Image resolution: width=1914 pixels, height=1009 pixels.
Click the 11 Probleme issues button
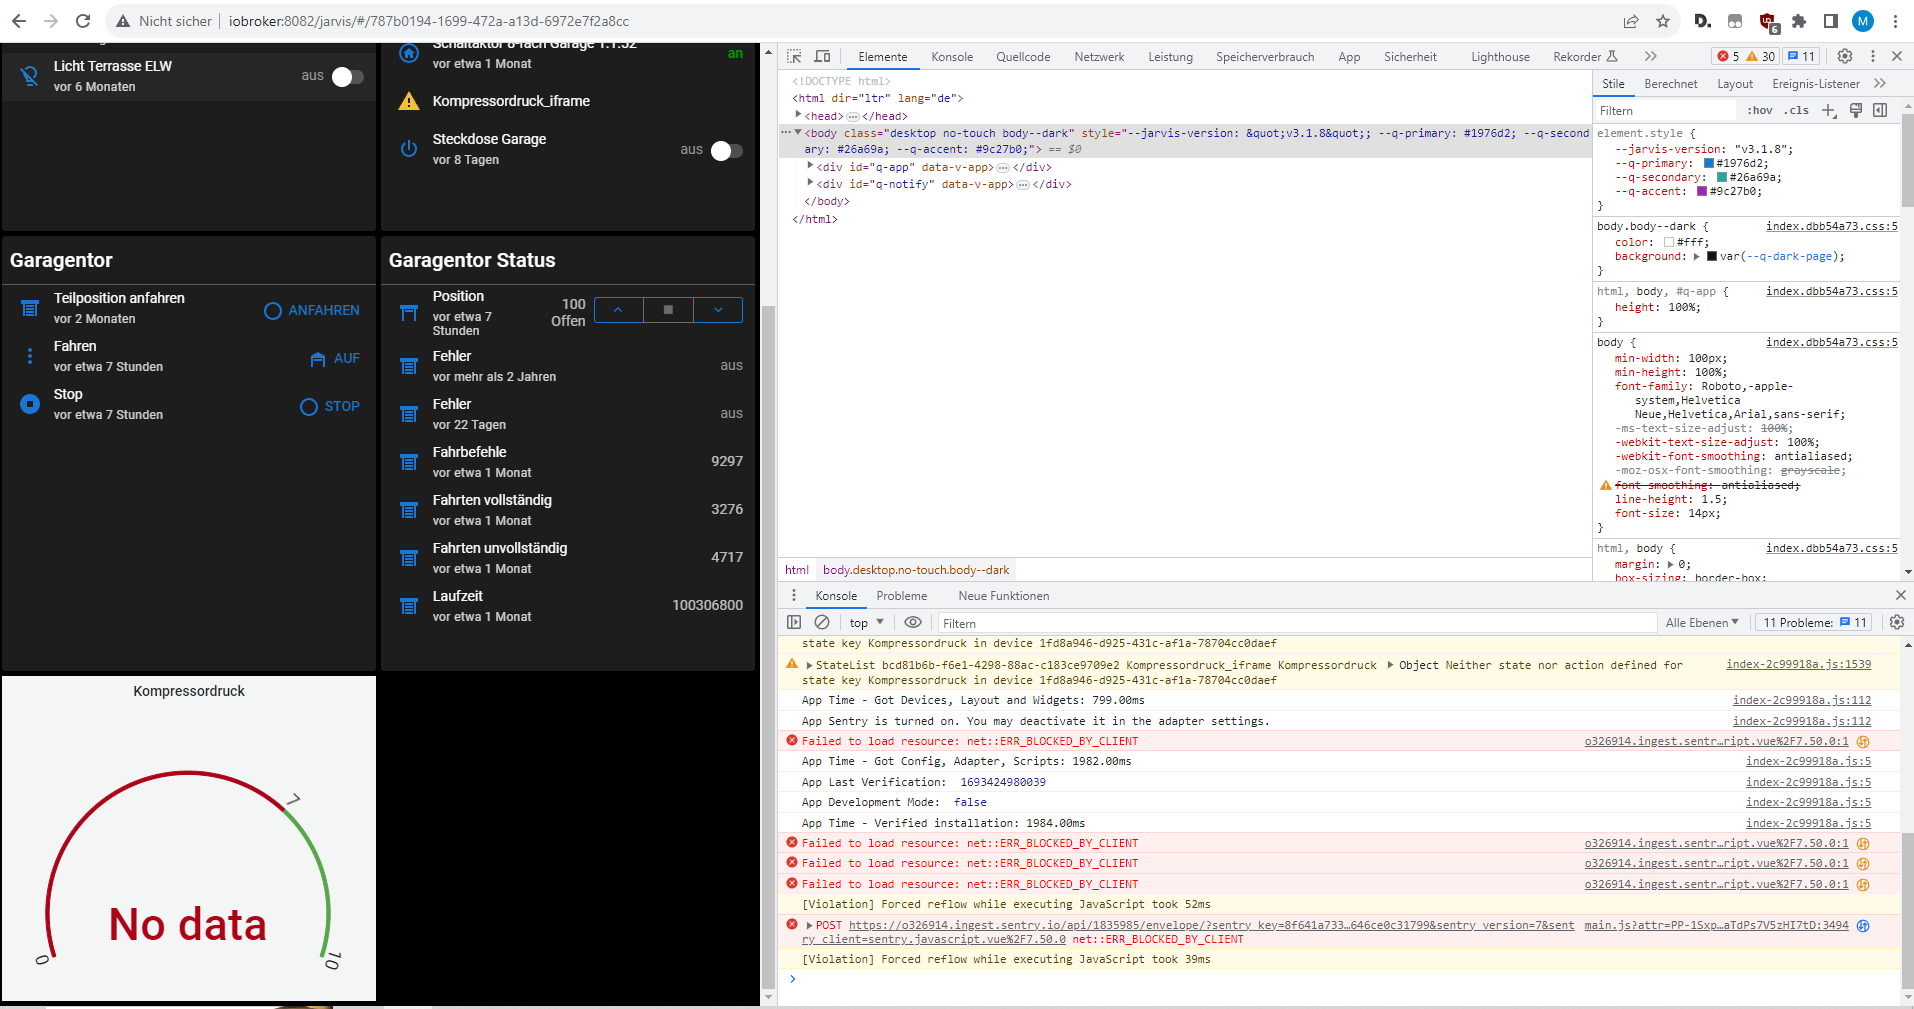1814,622
